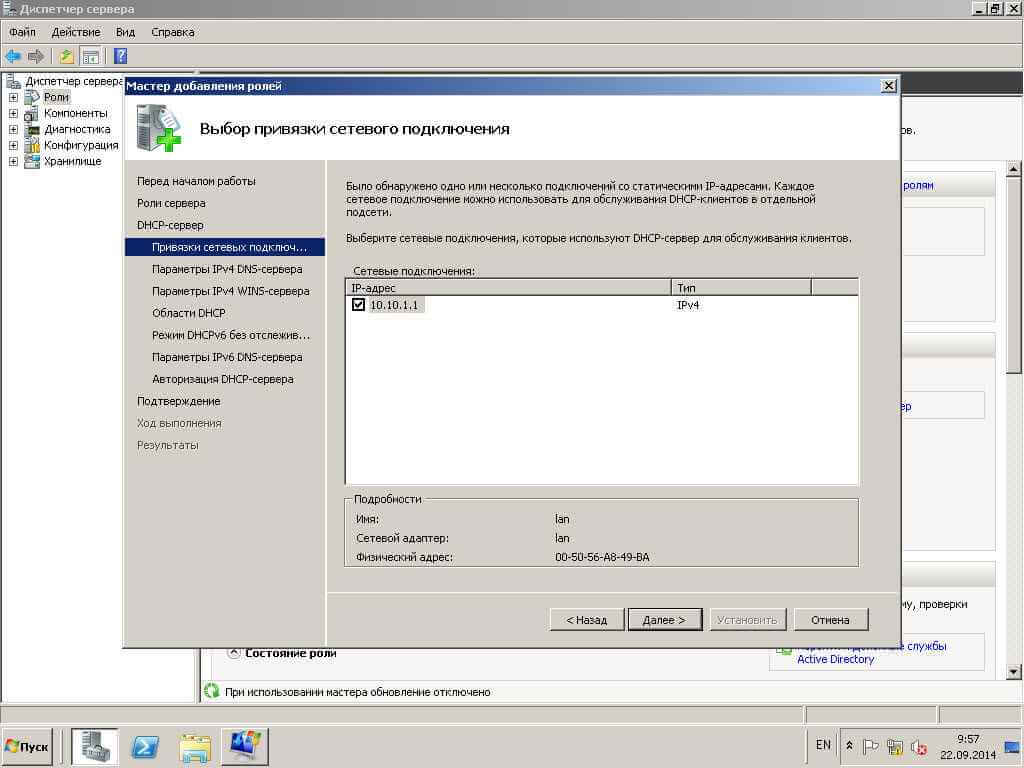1024x768 pixels.
Task: Launch PowerShell from taskbar
Action: tap(145, 746)
